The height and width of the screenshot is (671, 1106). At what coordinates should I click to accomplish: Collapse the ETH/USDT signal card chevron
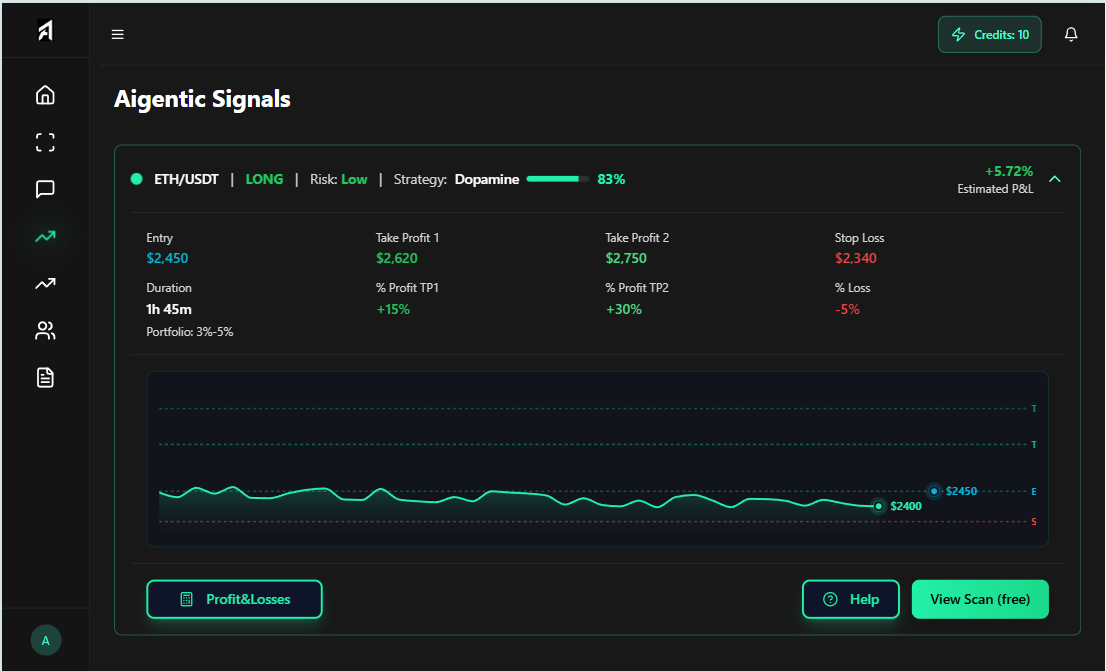pos(1055,179)
